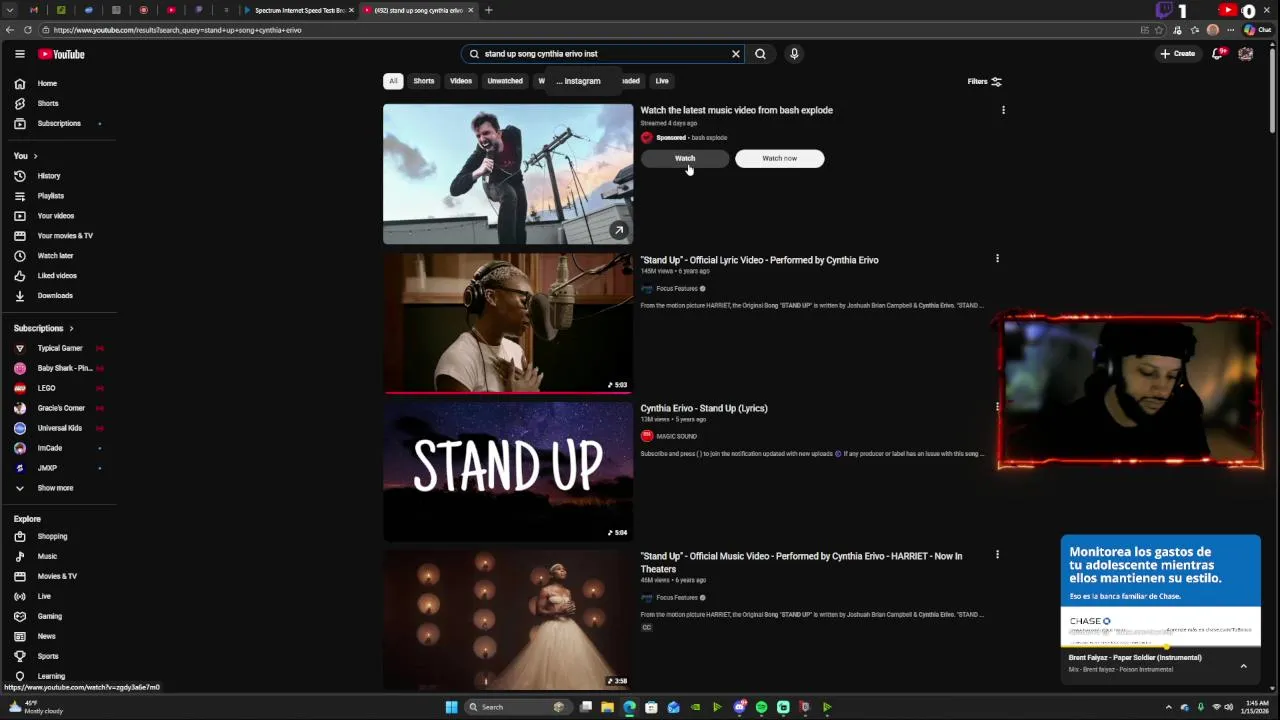Open Spotify from the taskbar

click(761, 707)
